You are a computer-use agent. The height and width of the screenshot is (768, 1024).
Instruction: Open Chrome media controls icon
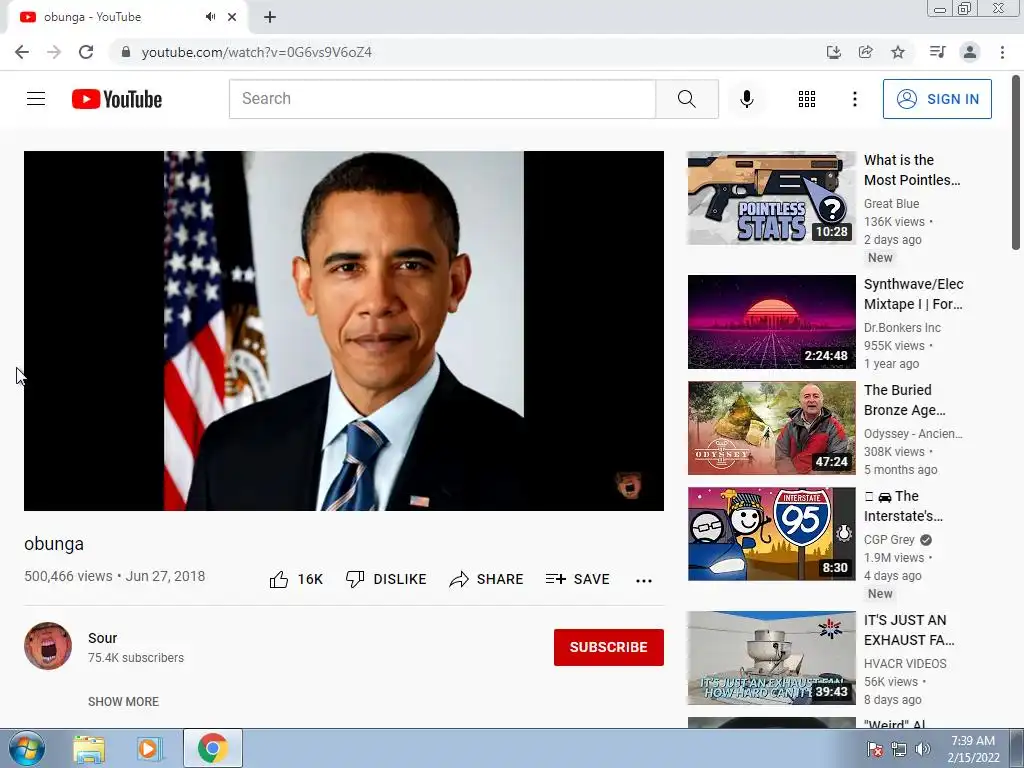937,52
